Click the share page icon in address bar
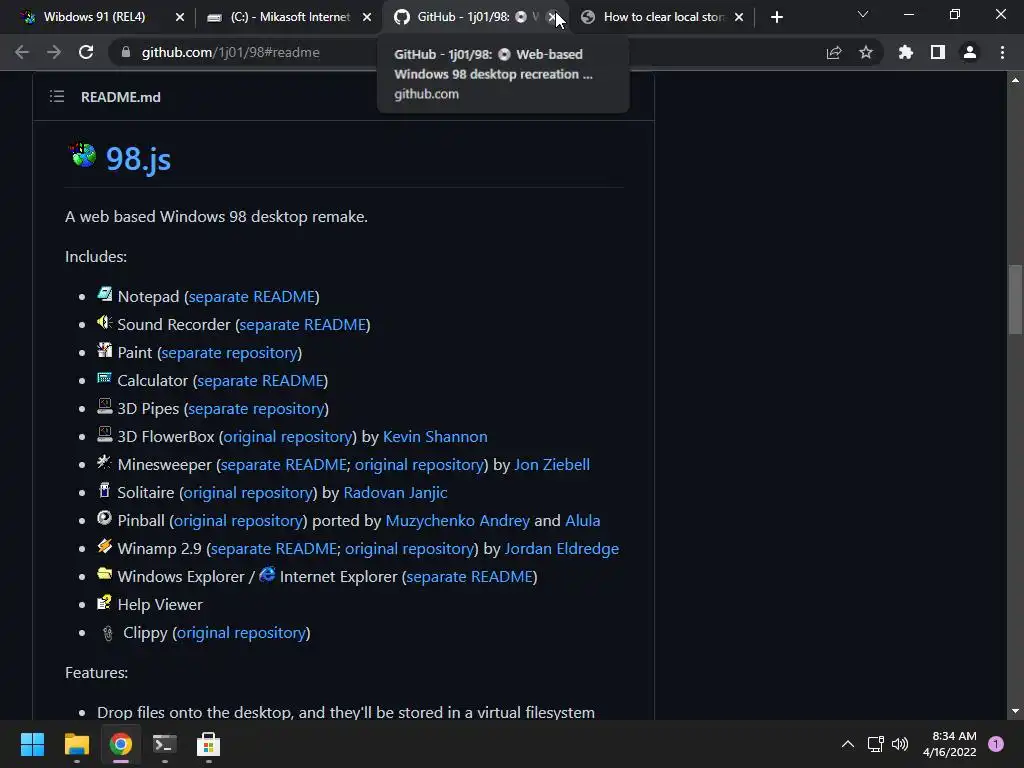1024x768 pixels. pyautogui.click(x=834, y=52)
